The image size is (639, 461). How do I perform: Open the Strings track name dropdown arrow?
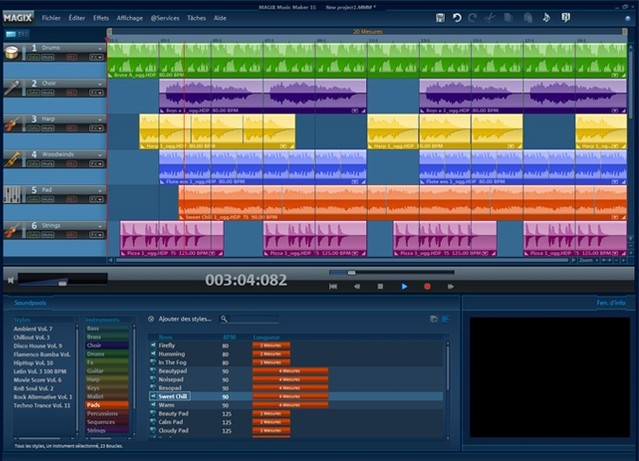click(100, 226)
